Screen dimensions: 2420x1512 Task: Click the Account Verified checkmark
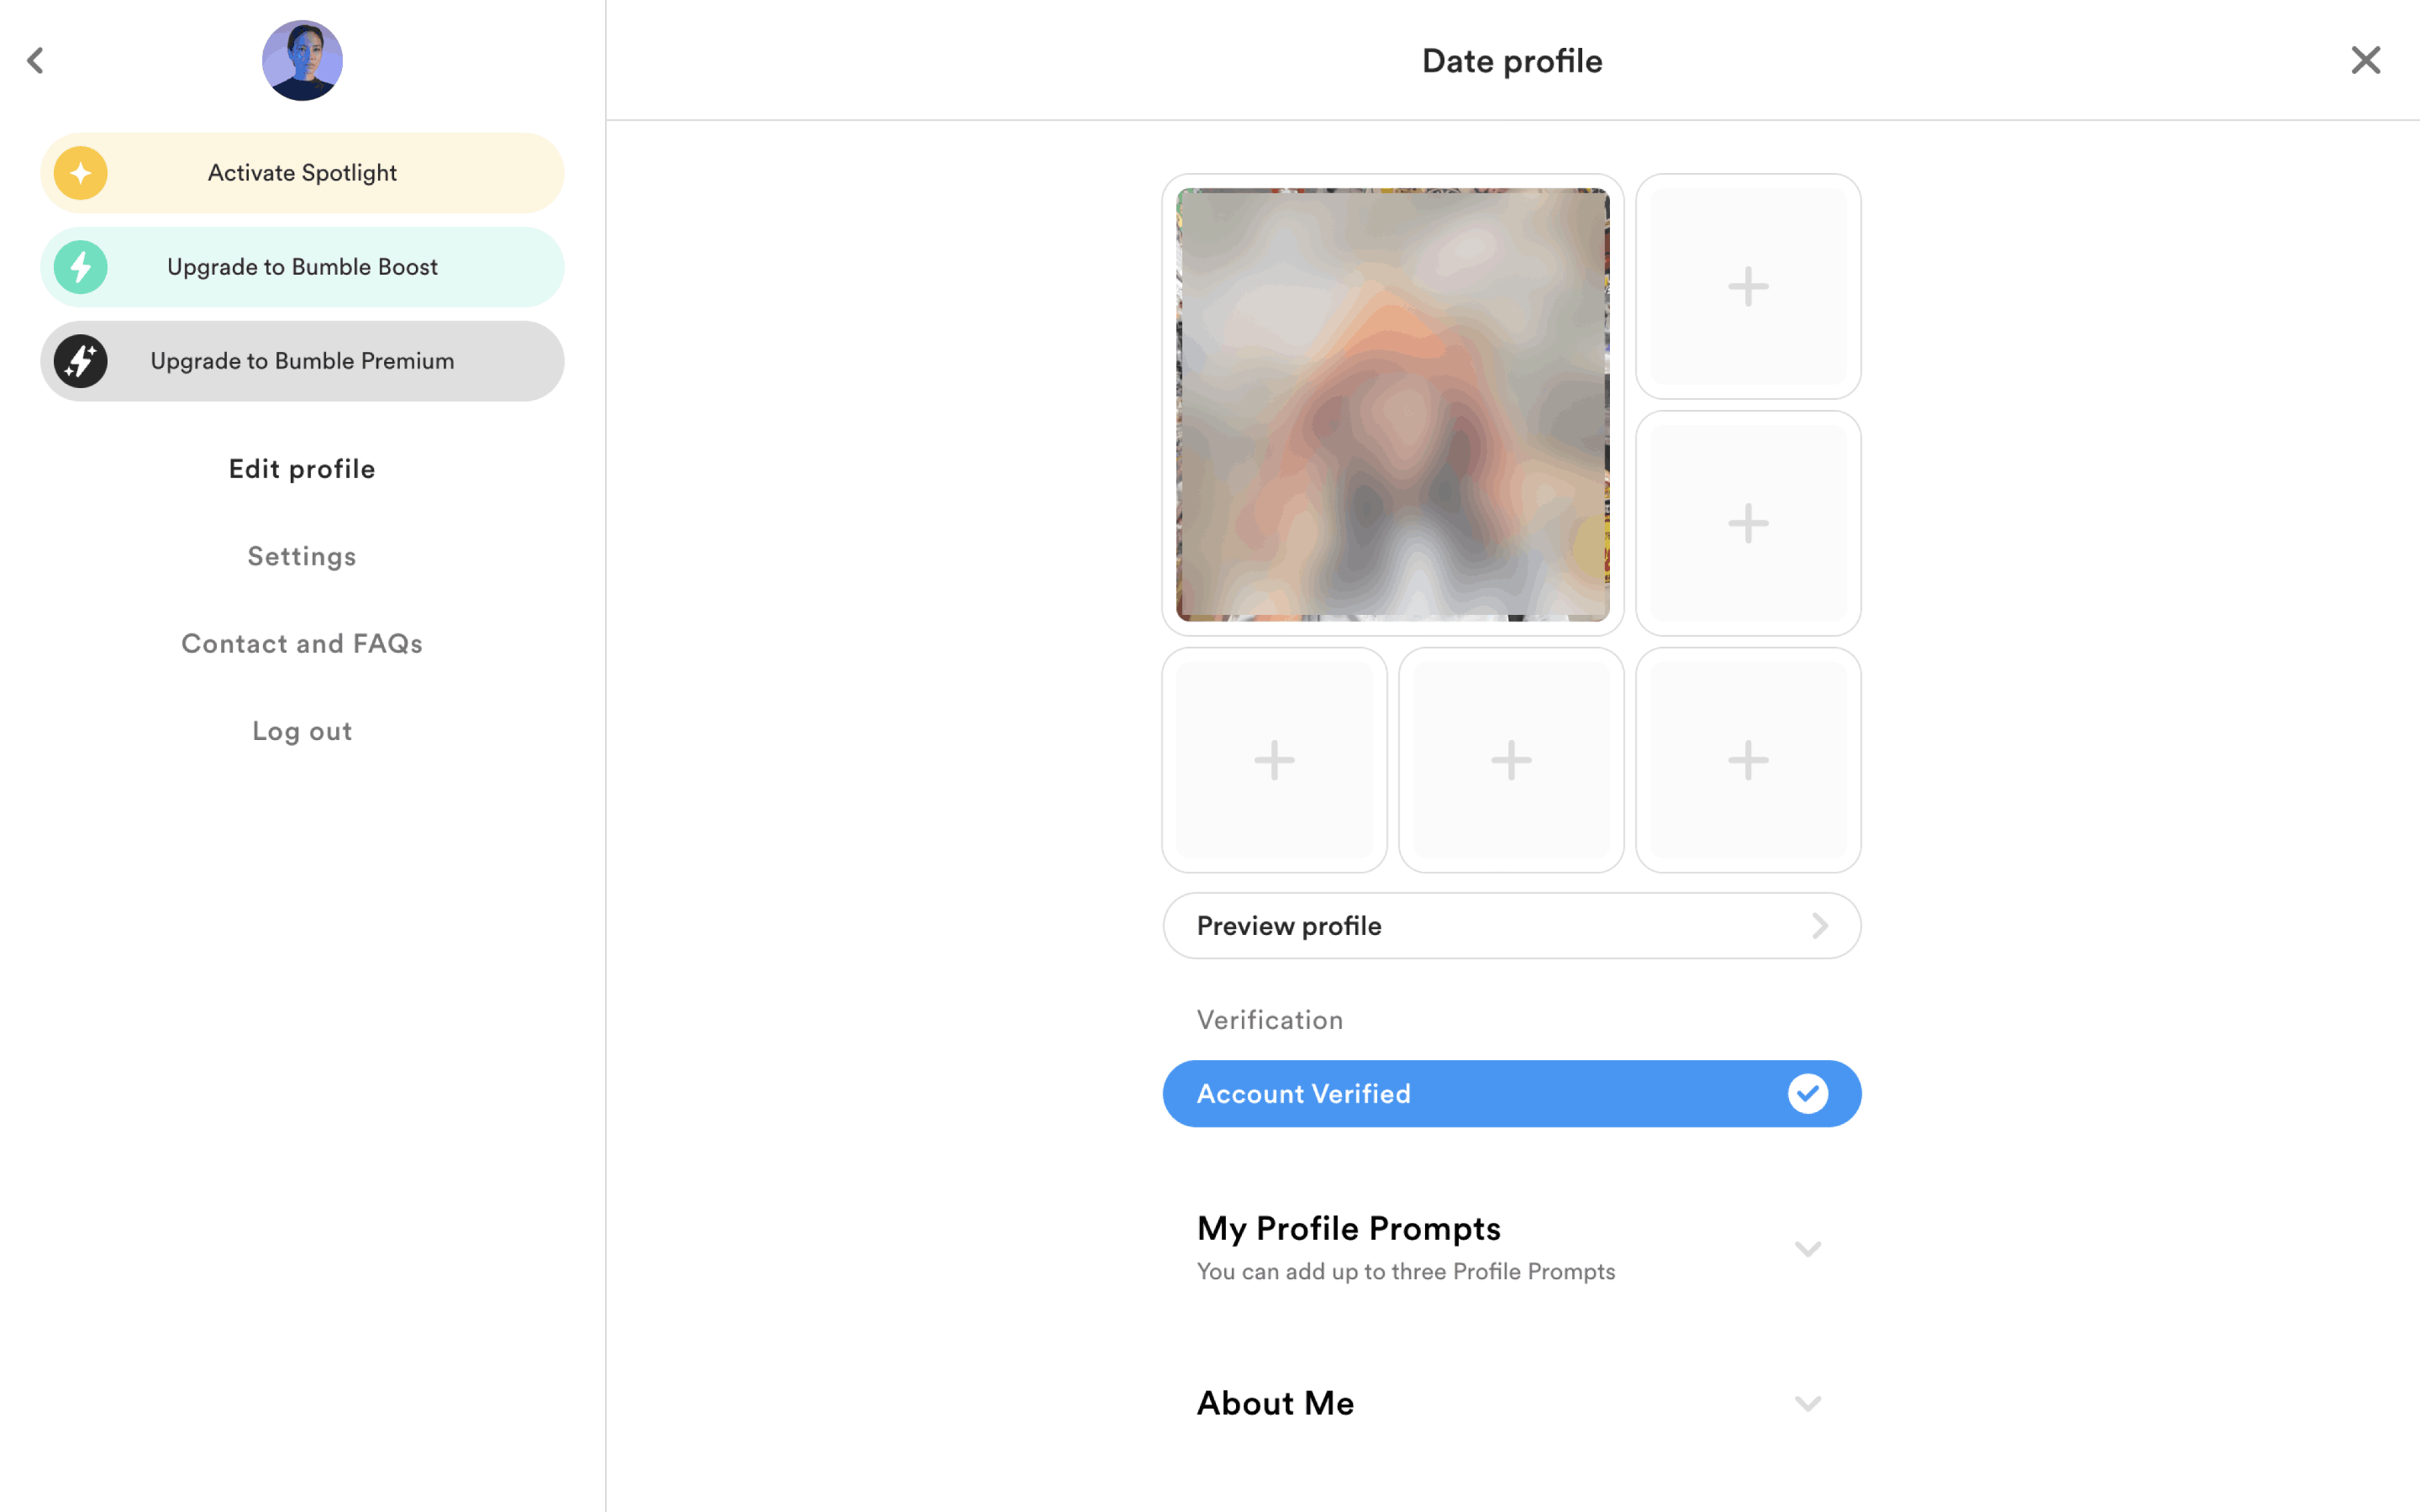[1807, 1093]
